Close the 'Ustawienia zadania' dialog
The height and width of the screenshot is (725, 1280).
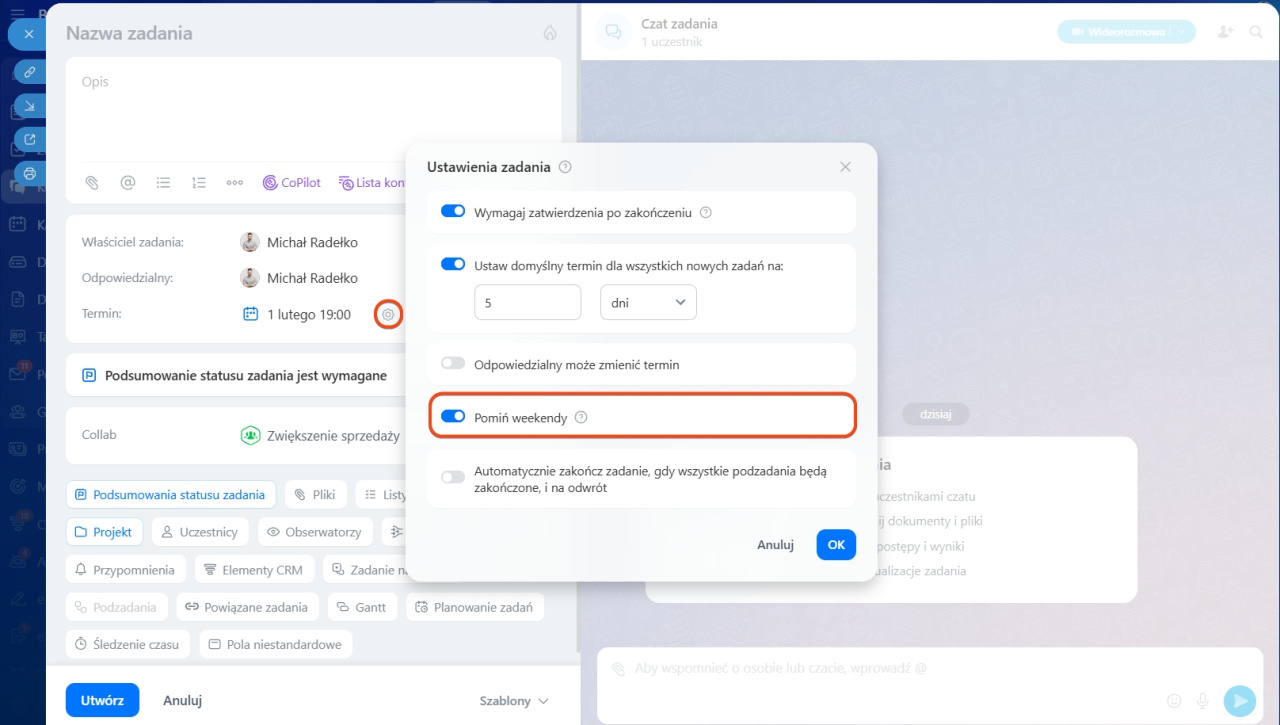point(845,167)
